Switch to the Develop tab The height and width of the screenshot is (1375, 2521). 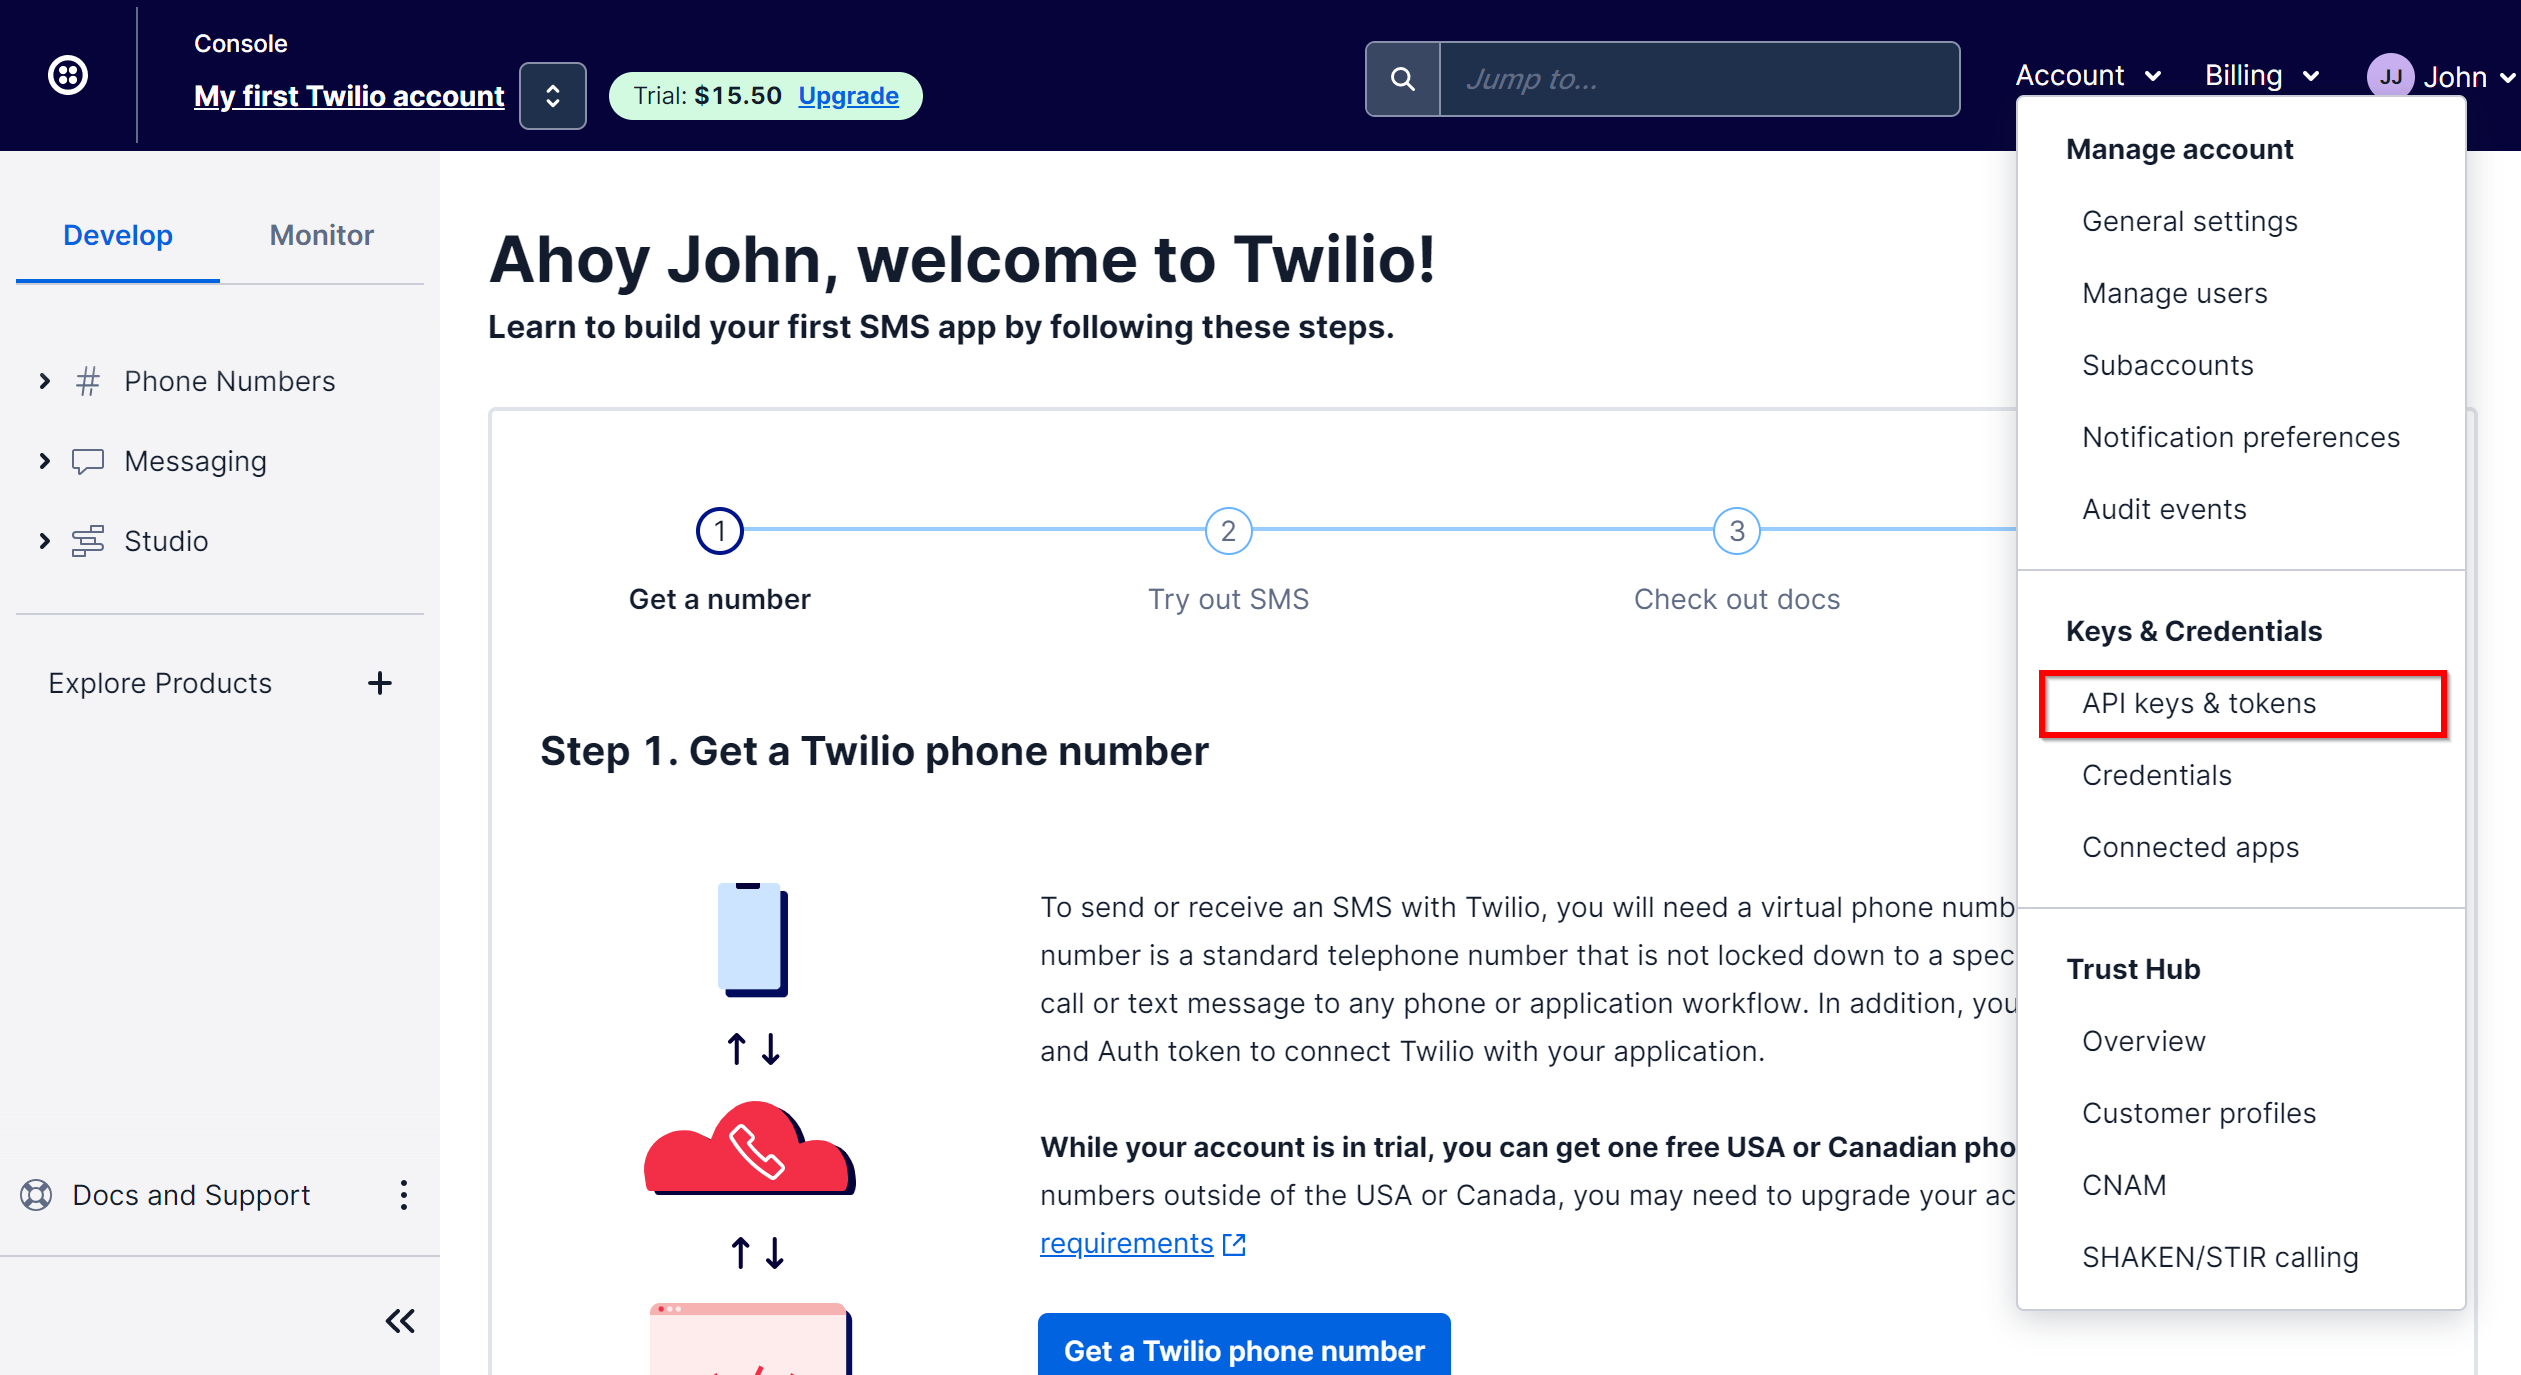tap(117, 237)
